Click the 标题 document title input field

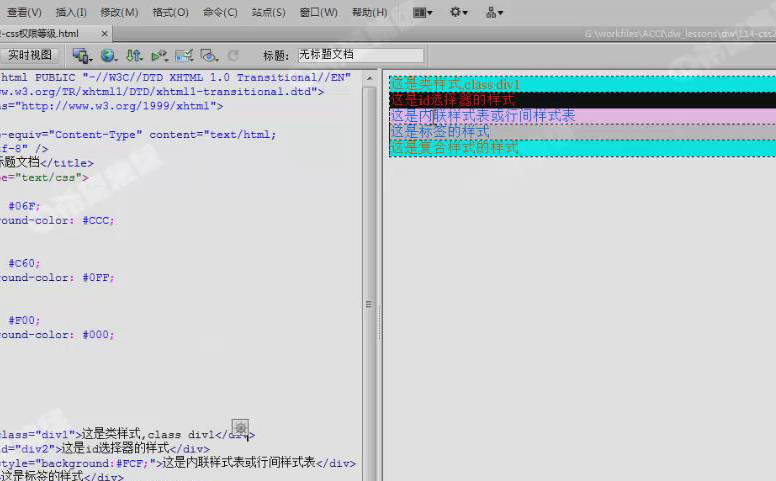(360, 56)
